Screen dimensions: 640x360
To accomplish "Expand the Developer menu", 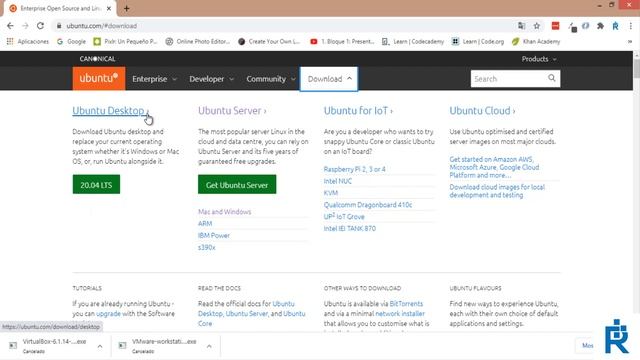I will click(211, 79).
